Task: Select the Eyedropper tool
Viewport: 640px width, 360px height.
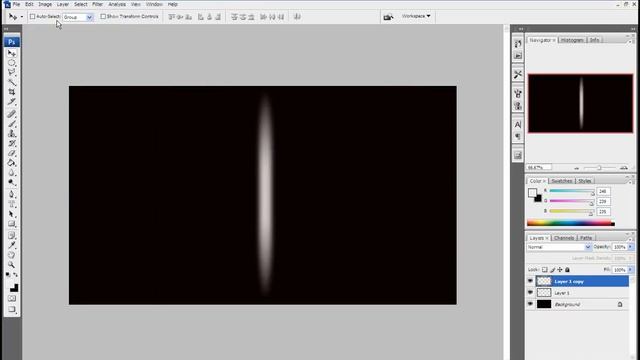Action: tap(11, 245)
